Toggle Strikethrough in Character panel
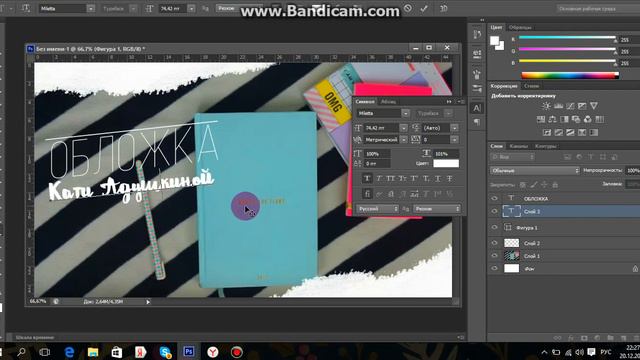The width and height of the screenshot is (640, 360). click(x=449, y=178)
